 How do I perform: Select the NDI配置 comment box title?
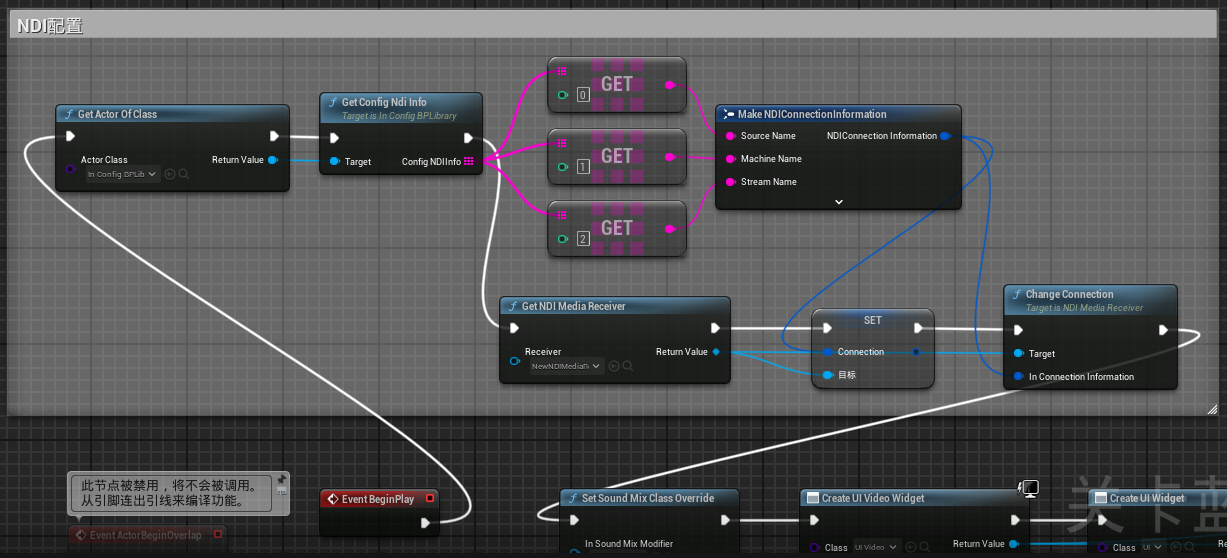(50, 26)
